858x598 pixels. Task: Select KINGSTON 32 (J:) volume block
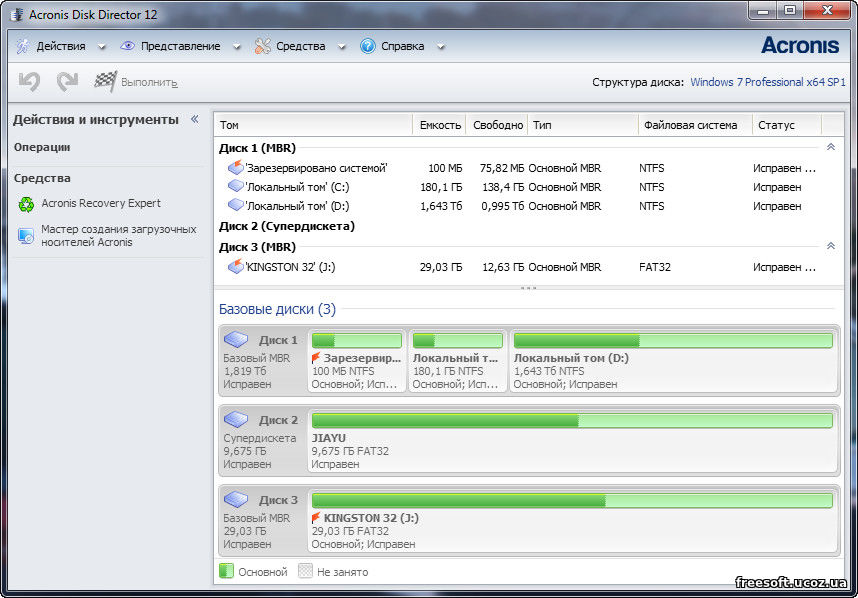click(572, 520)
